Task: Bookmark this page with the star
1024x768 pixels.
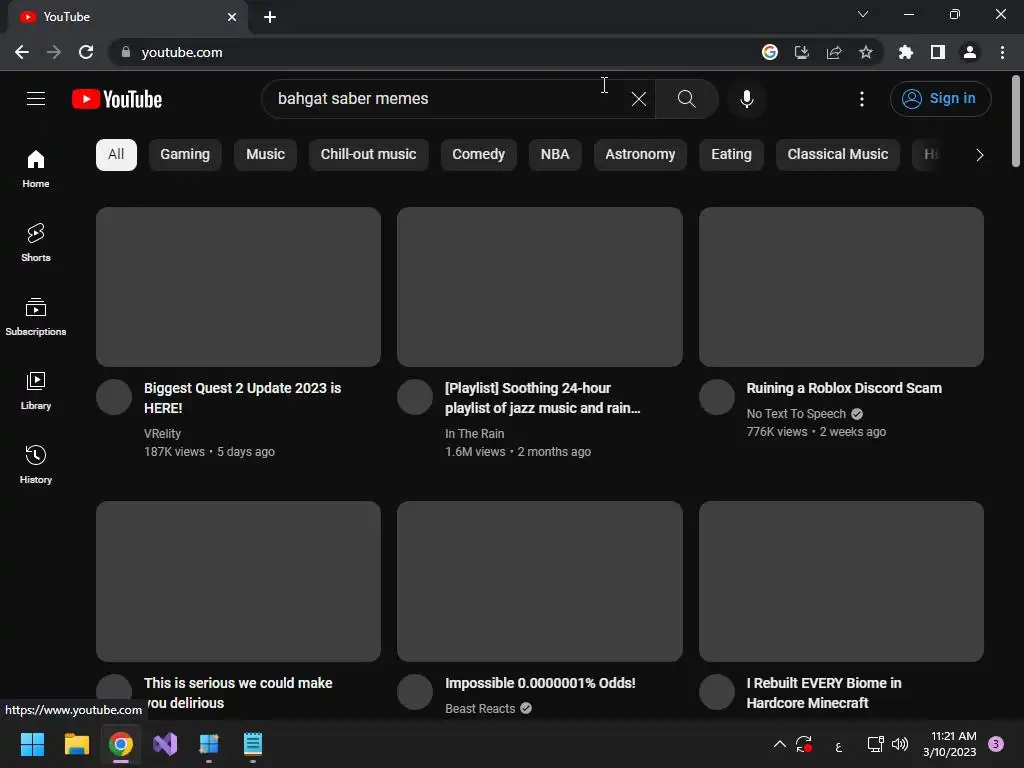Action: (866, 52)
